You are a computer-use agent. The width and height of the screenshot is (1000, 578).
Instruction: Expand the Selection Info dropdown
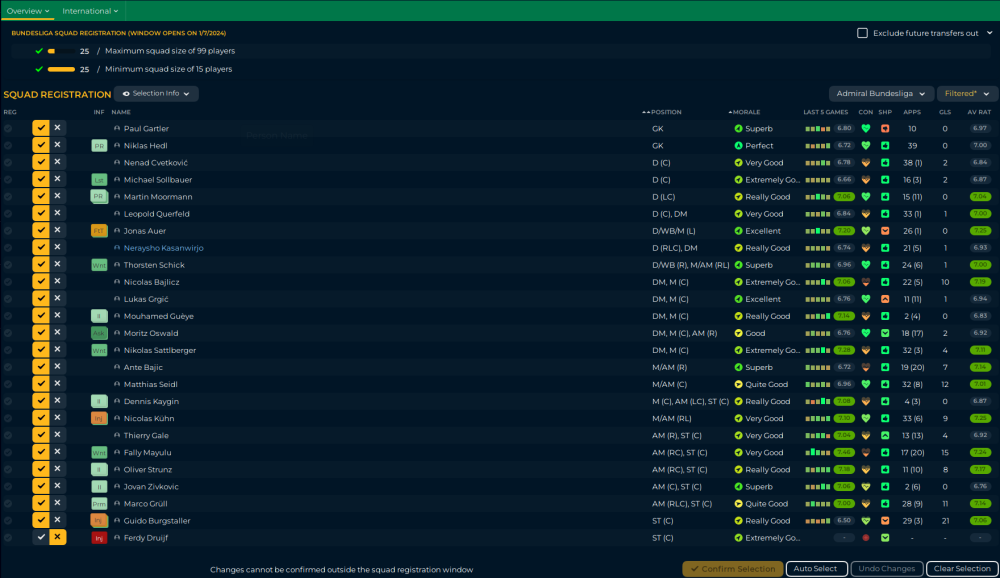tap(156, 93)
